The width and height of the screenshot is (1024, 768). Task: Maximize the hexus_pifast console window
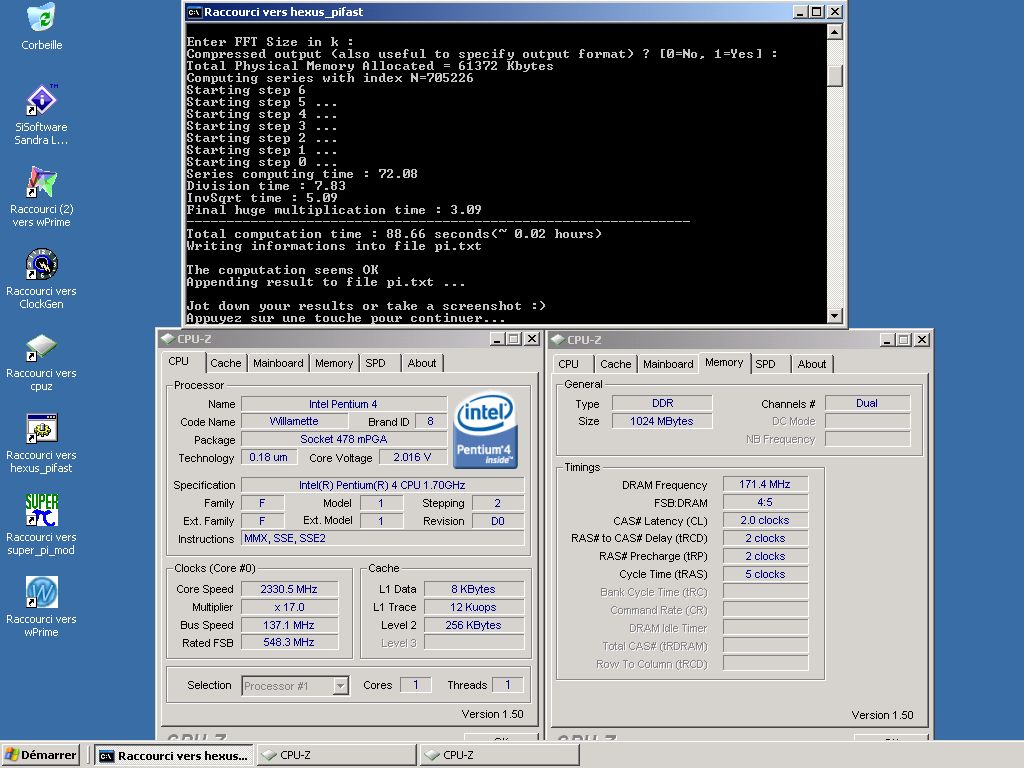[x=817, y=12]
